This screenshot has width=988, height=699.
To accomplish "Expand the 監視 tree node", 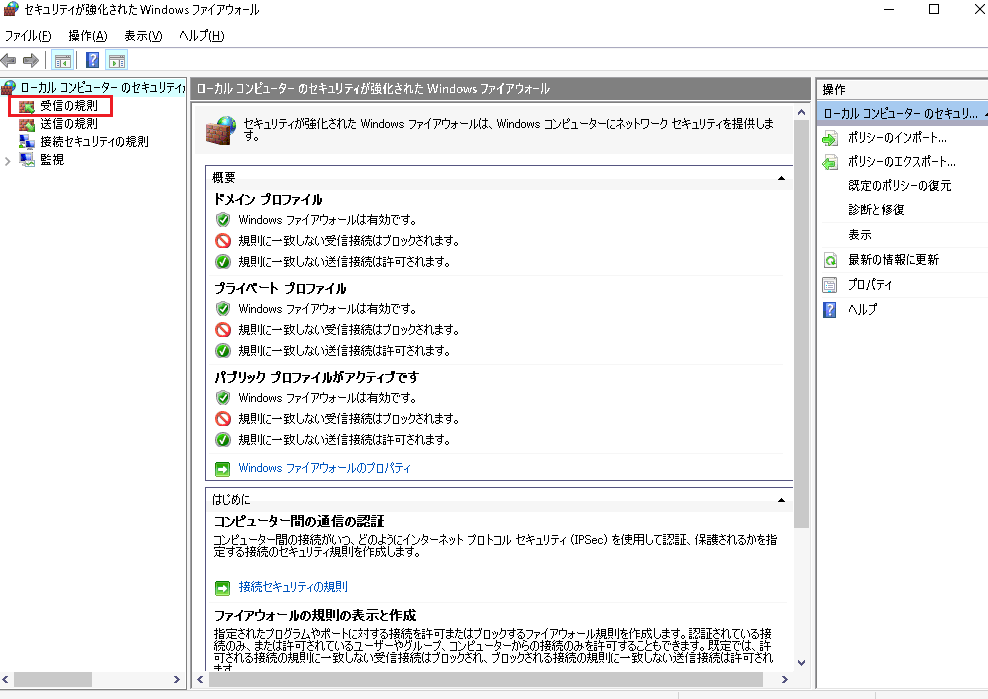I will click(x=8, y=161).
